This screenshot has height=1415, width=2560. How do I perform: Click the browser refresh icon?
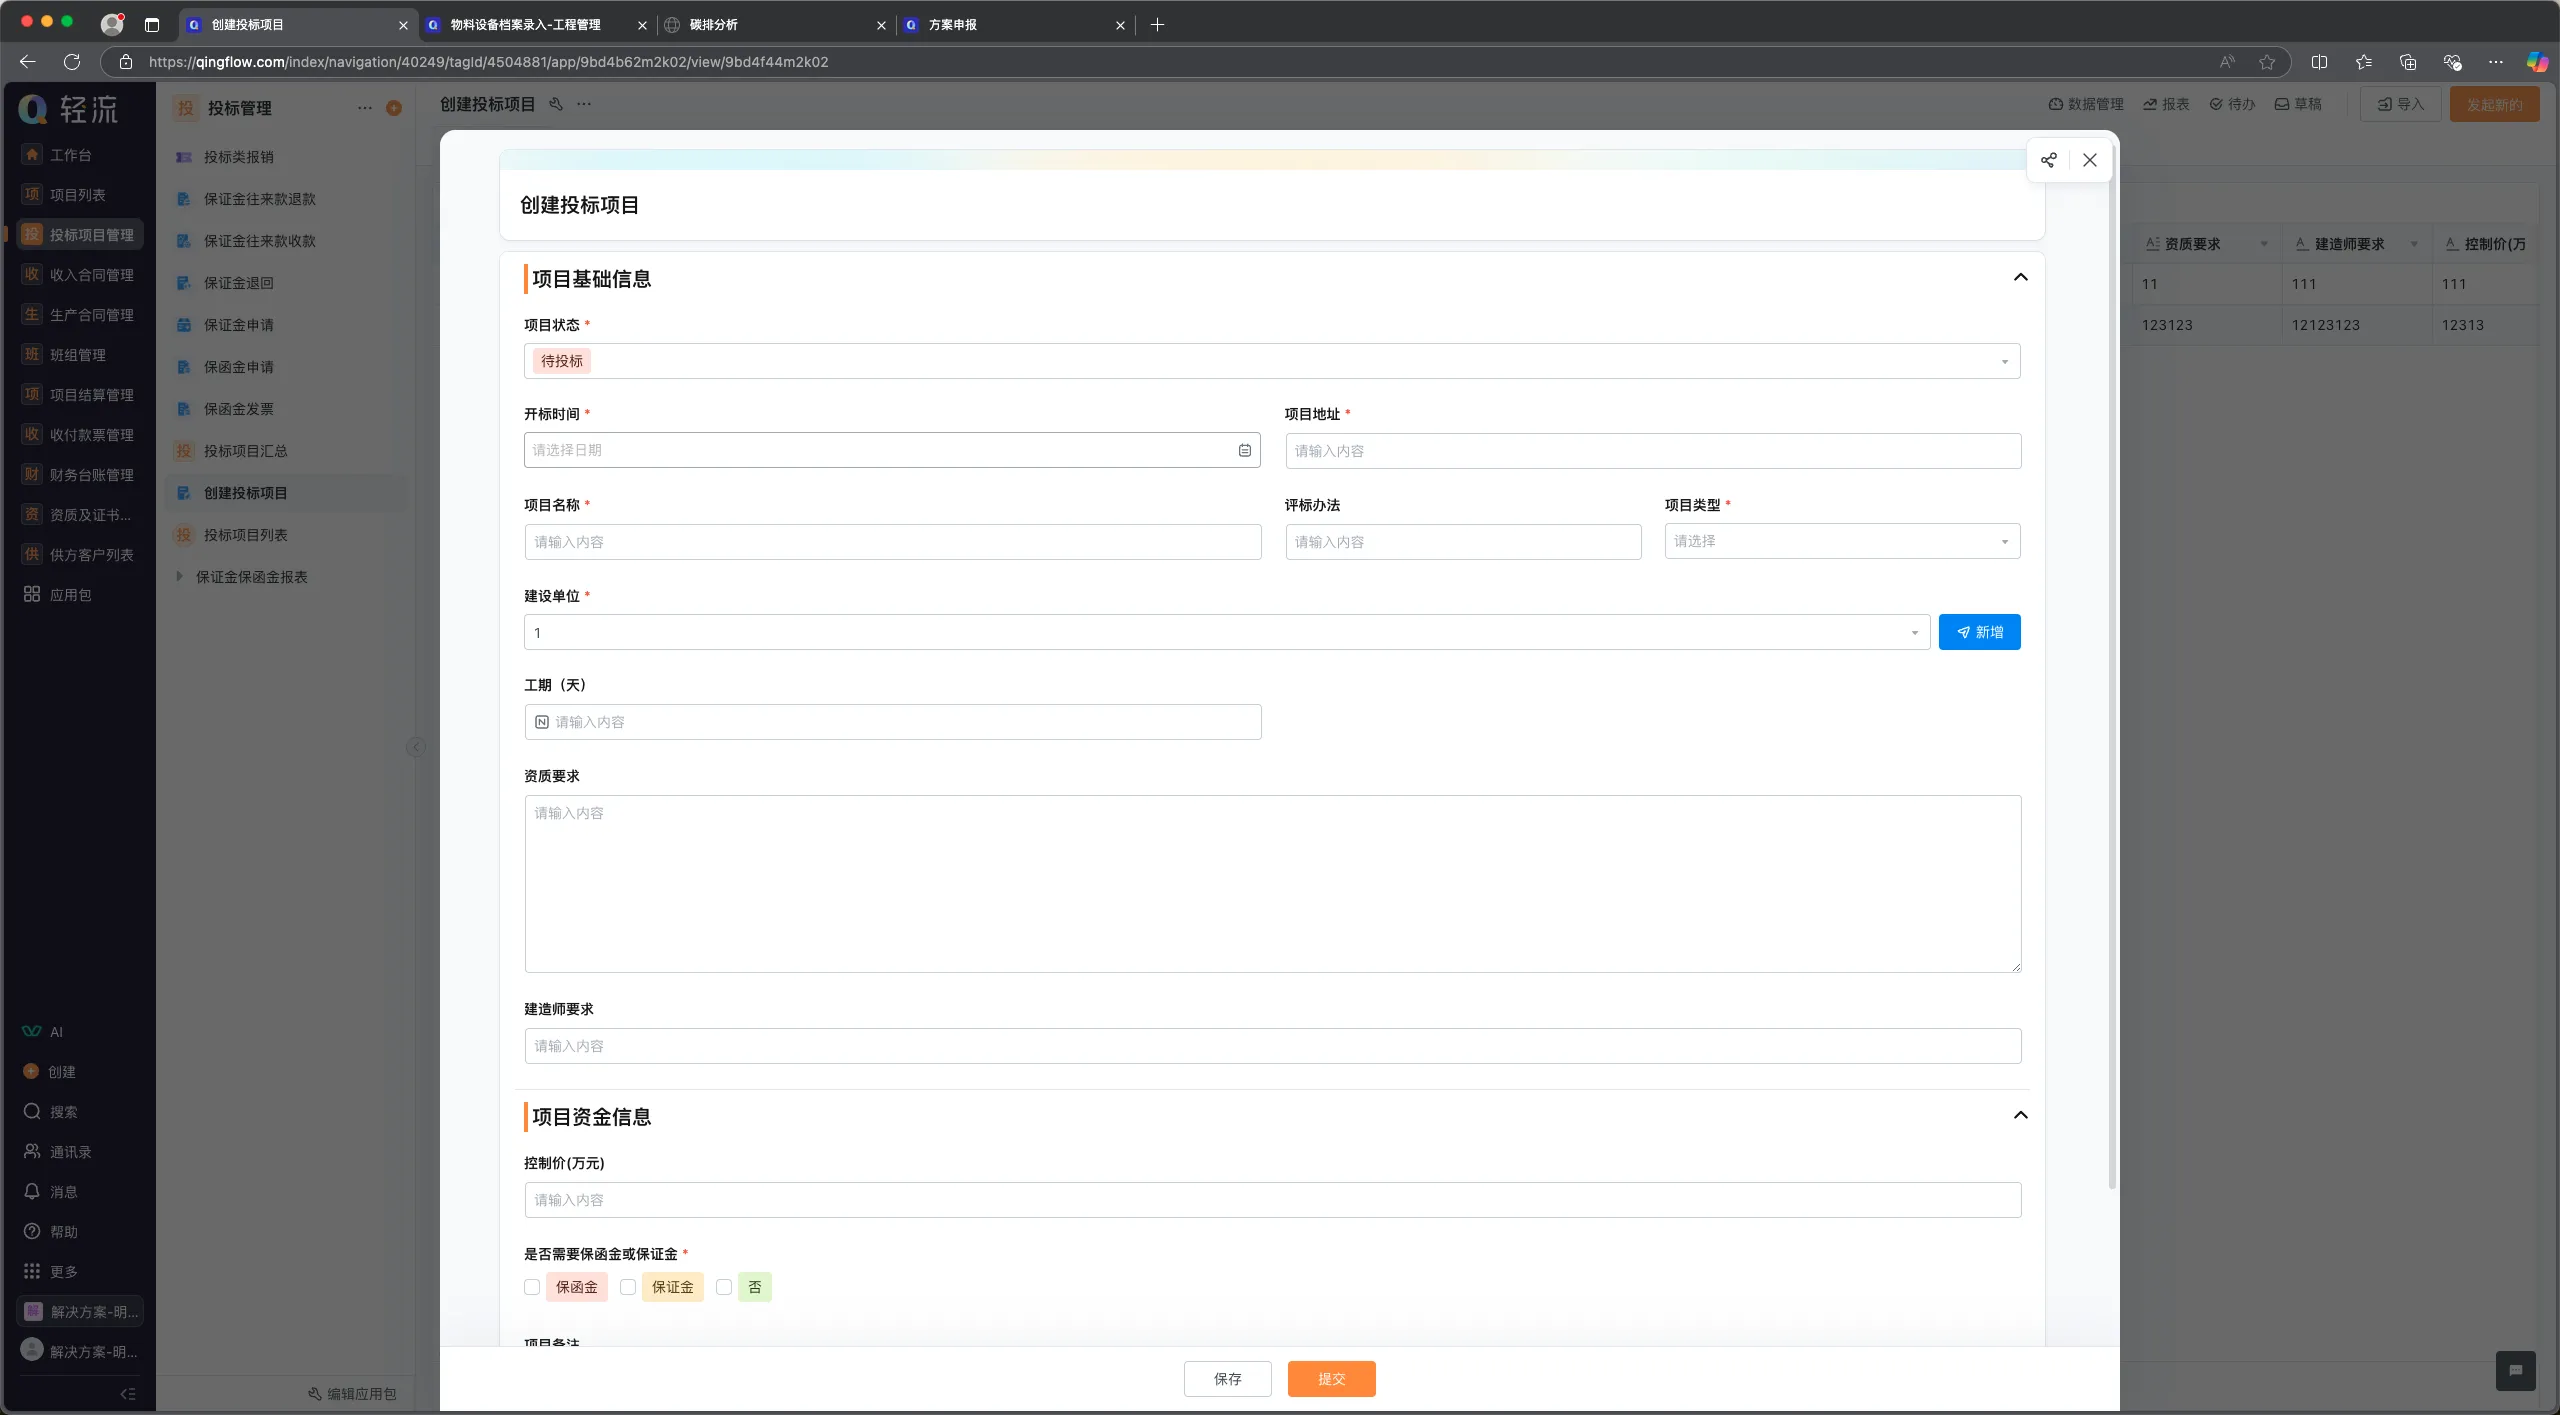pos(72,62)
